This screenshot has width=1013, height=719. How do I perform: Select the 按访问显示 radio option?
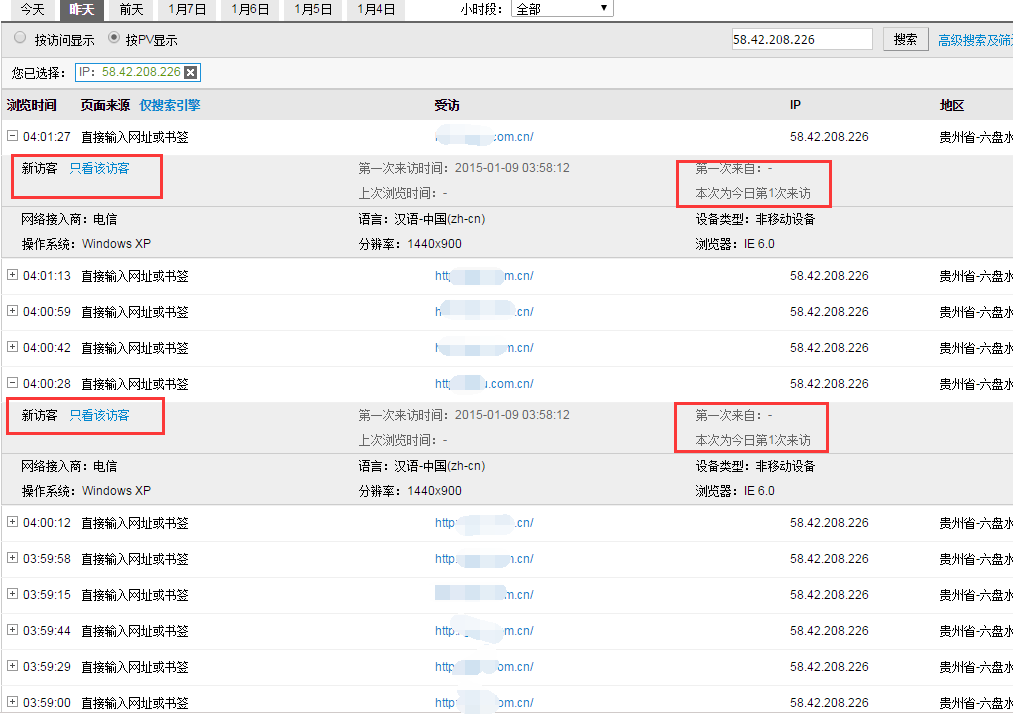click(21, 39)
